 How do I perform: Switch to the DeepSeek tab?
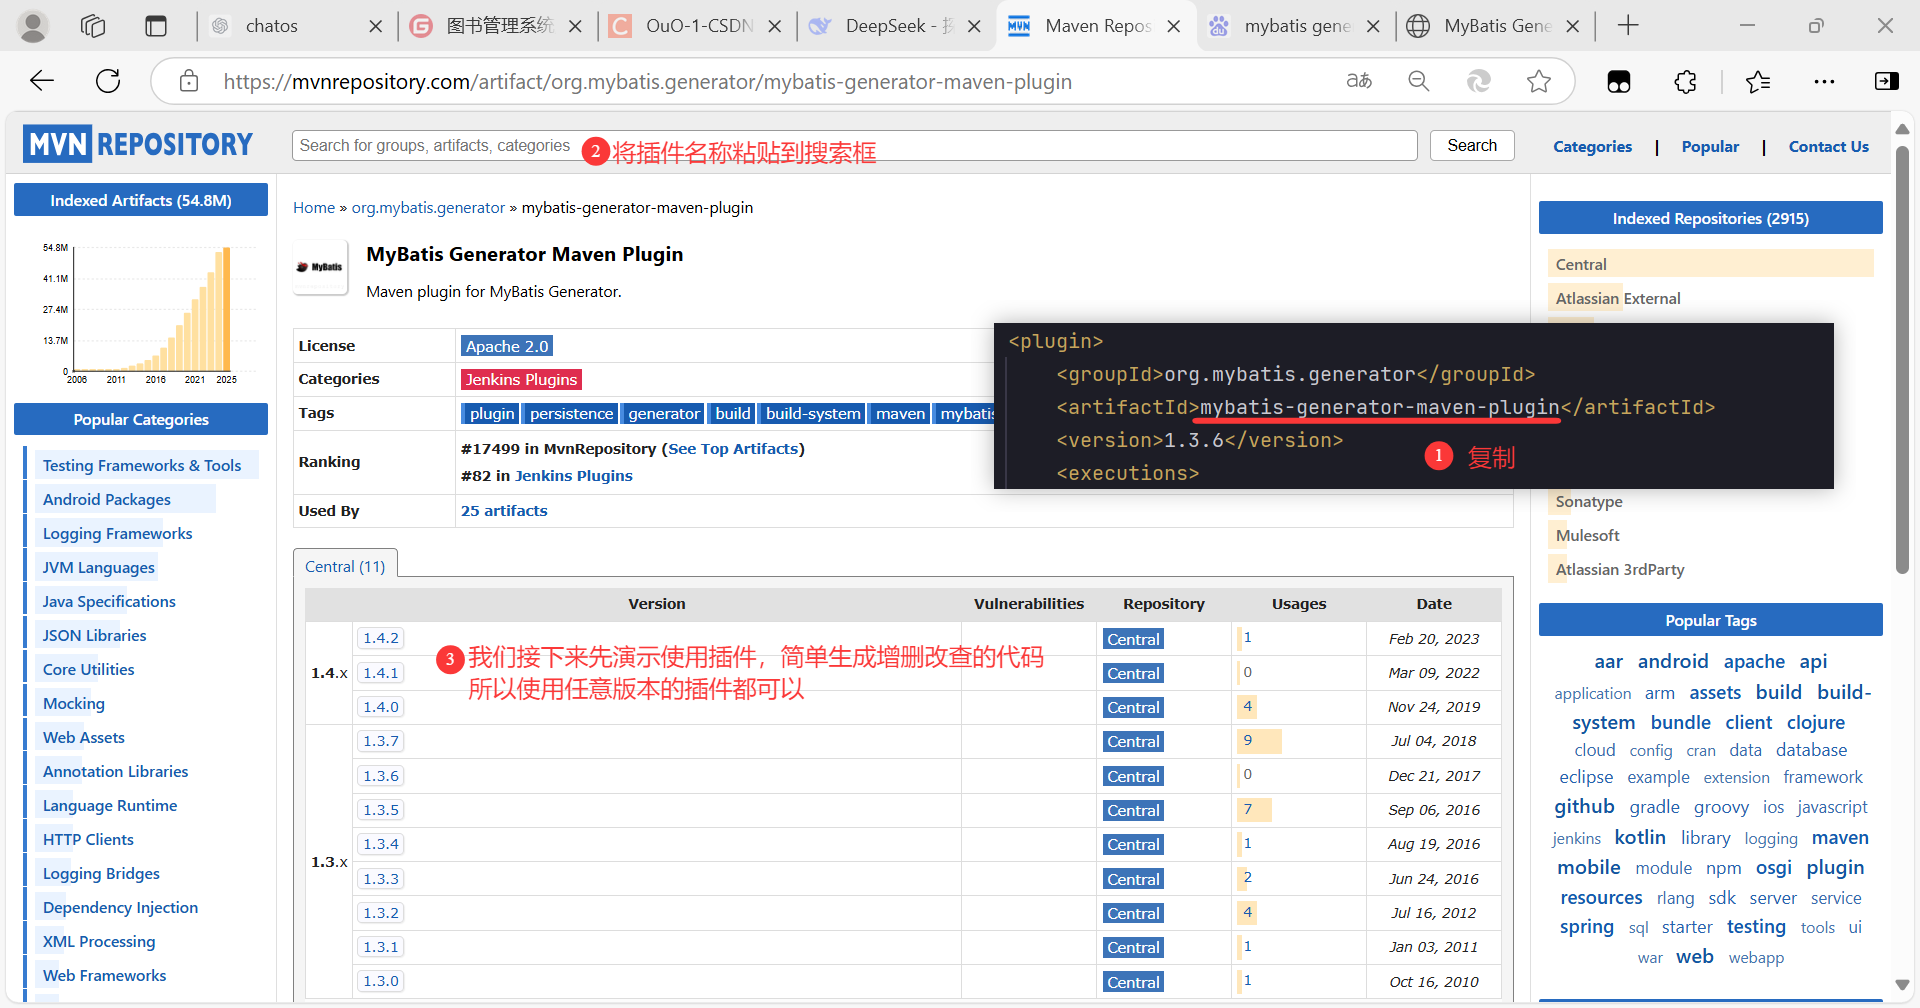898,26
